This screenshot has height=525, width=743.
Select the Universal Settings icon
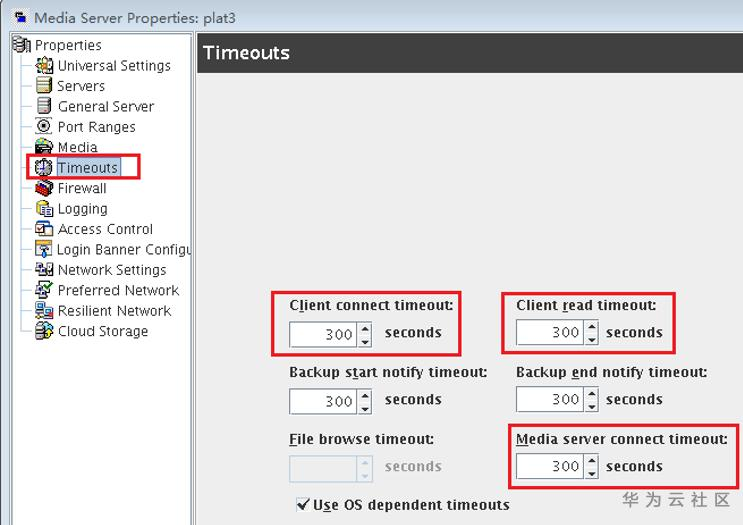tap(44, 65)
